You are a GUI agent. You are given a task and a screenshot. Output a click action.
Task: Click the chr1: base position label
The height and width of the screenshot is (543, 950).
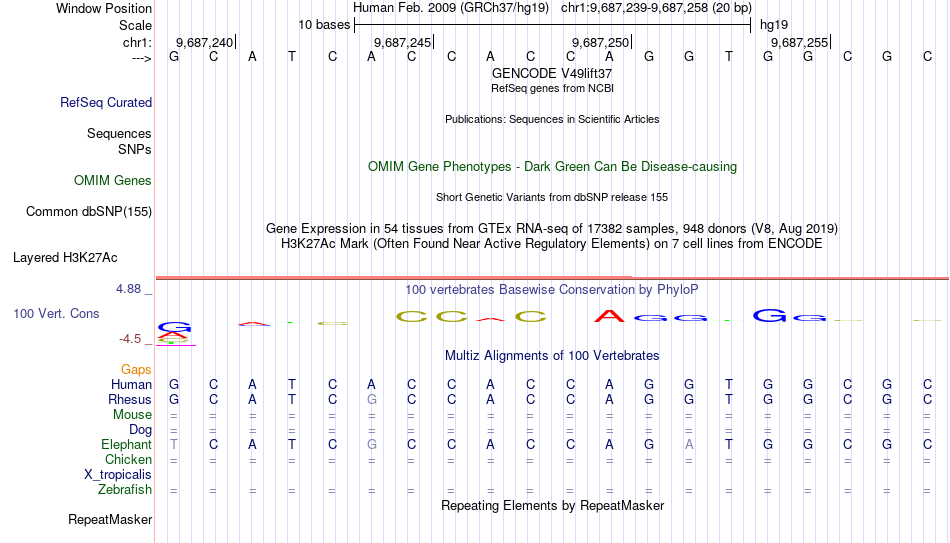138,42
